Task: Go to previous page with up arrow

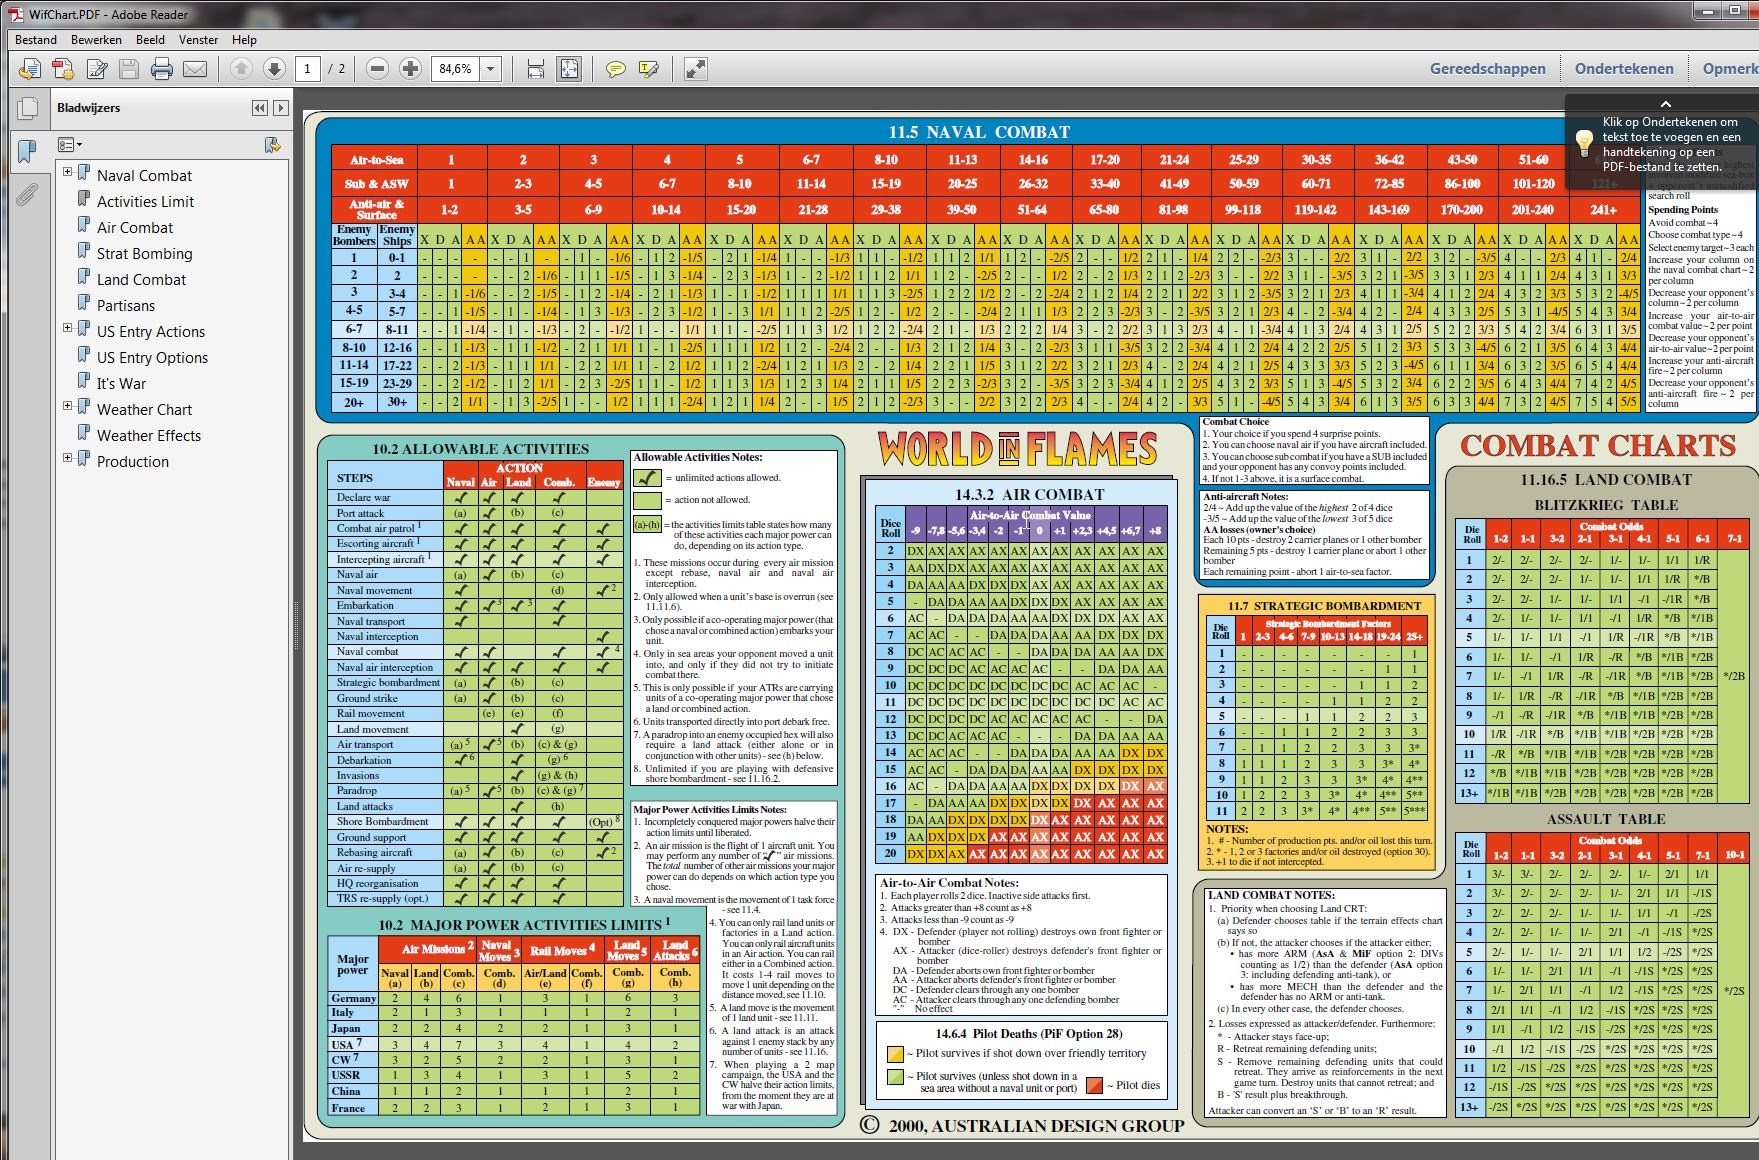Action: [241, 69]
